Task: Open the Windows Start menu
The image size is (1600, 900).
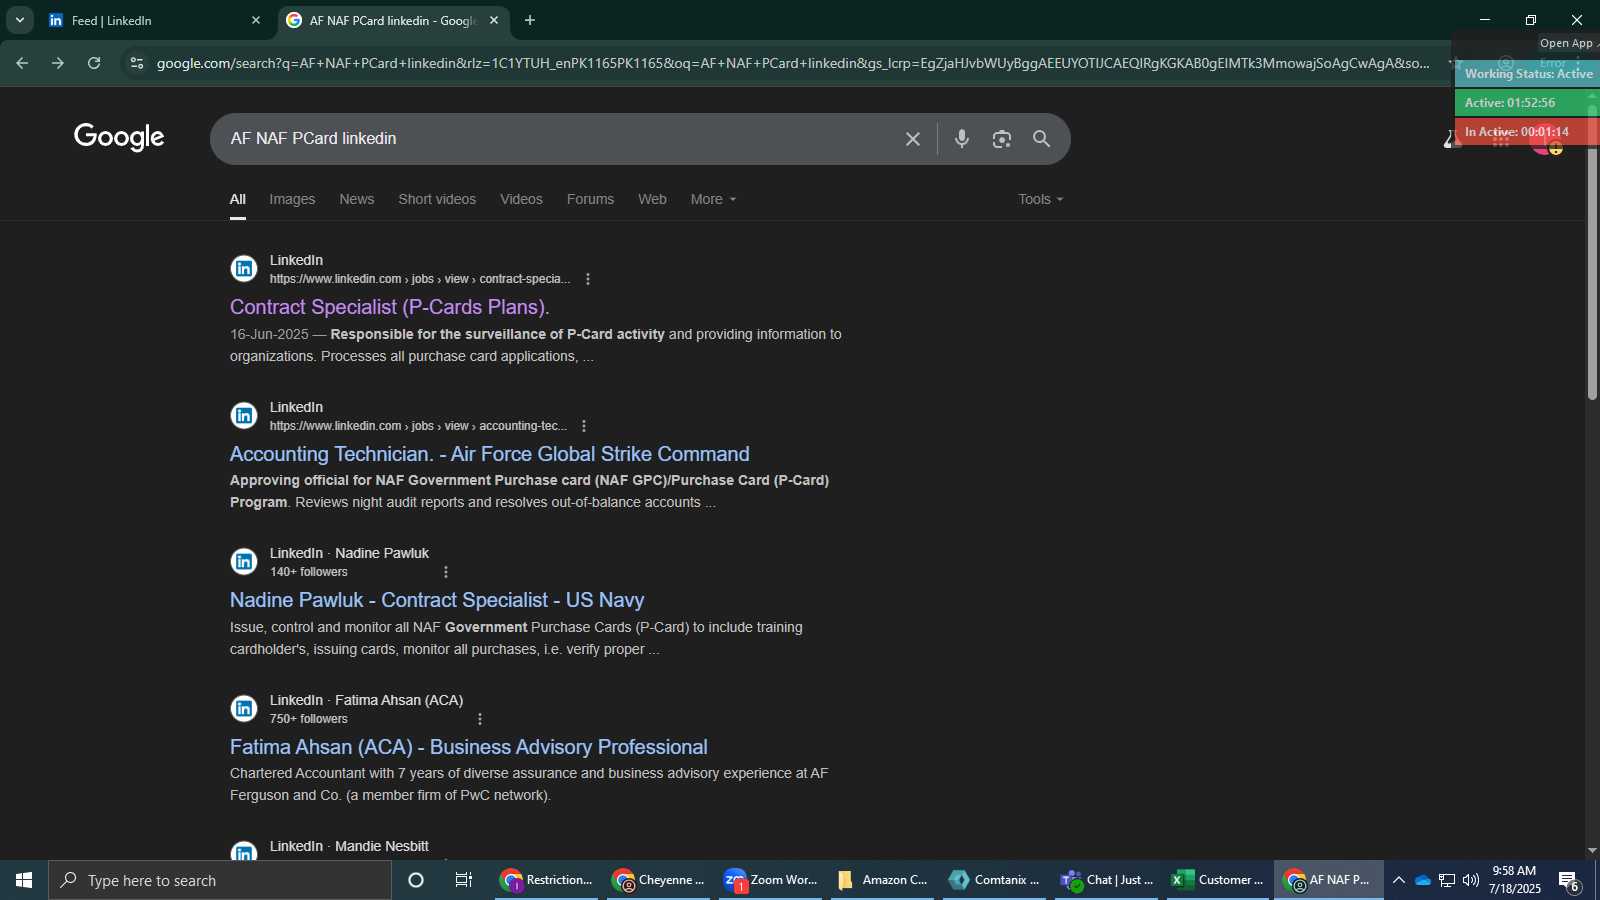Action: coord(24,880)
